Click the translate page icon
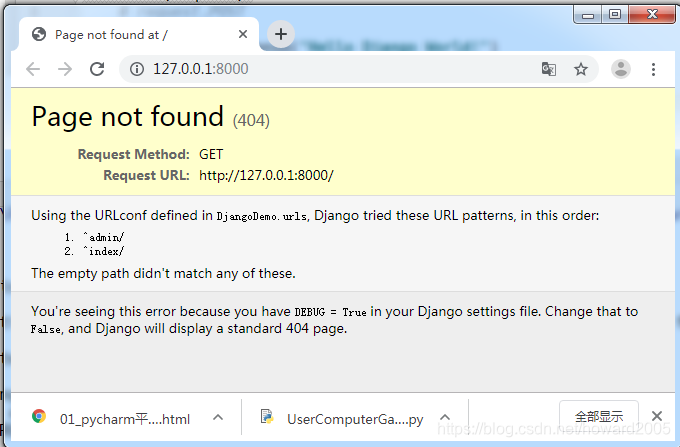This screenshot has height=447, width=680. pos(549,69)
